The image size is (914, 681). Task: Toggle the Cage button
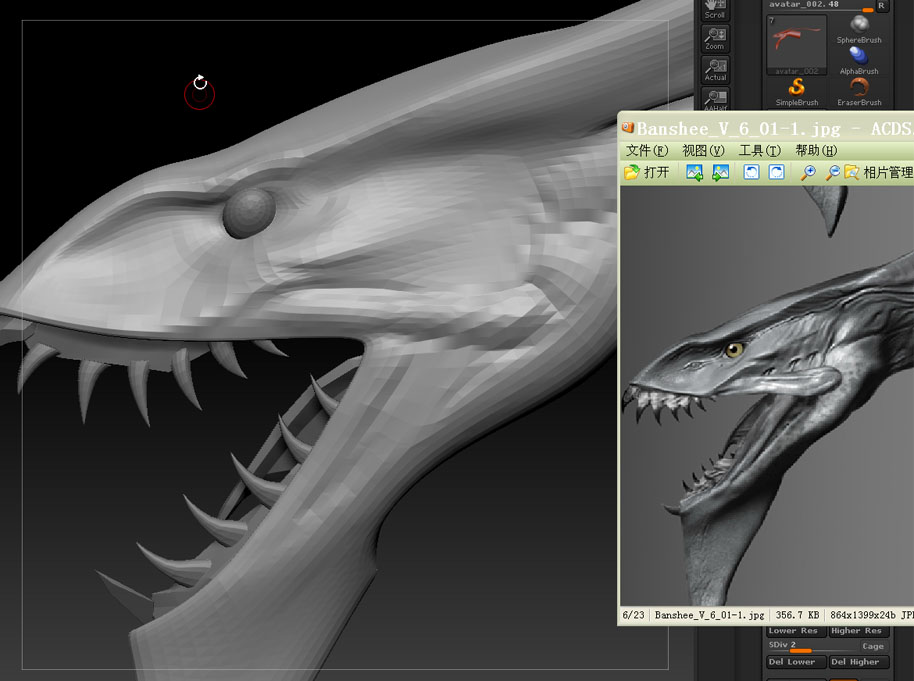tap(873, 646)
